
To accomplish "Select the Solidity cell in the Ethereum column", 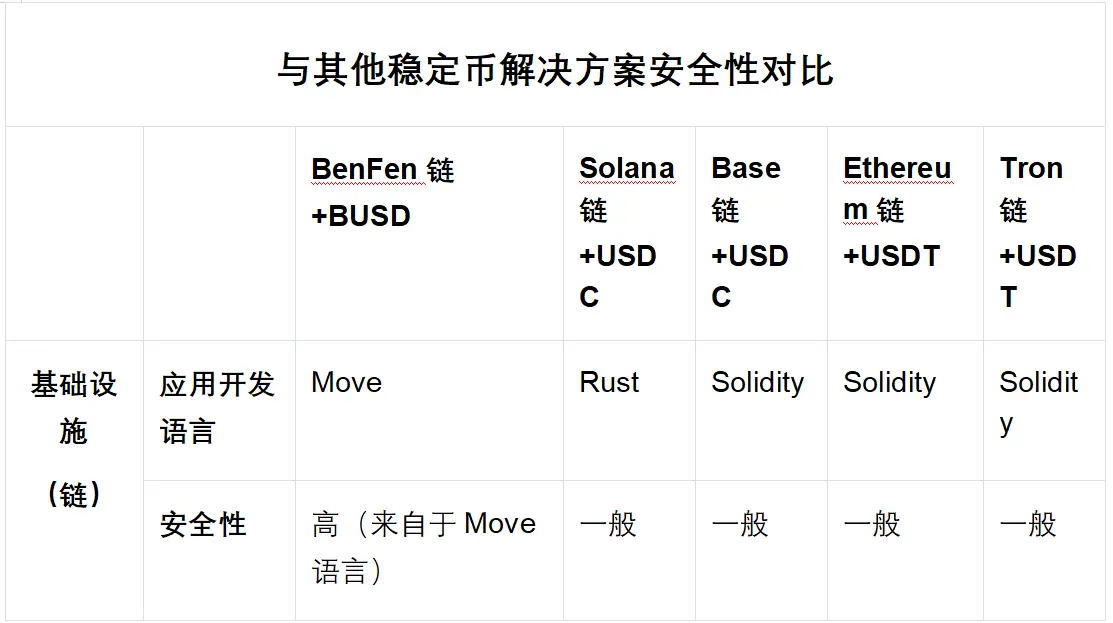I will [889, 383].
